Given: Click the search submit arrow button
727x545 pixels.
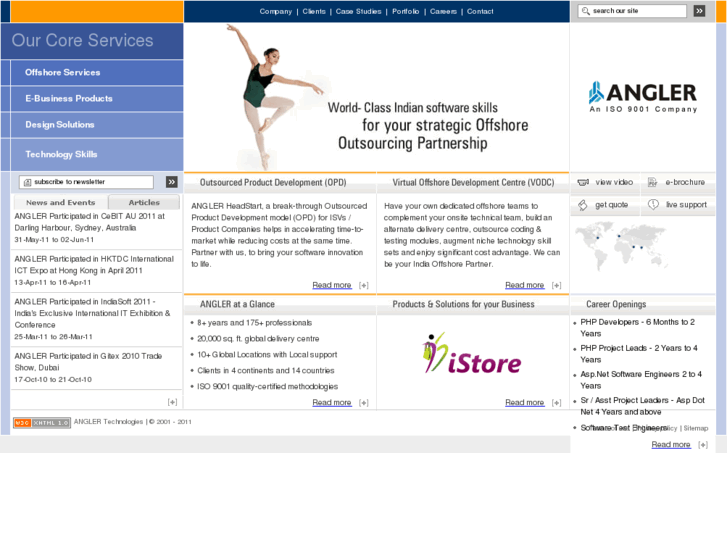Looking at the screenshot, I should (699, 11).
